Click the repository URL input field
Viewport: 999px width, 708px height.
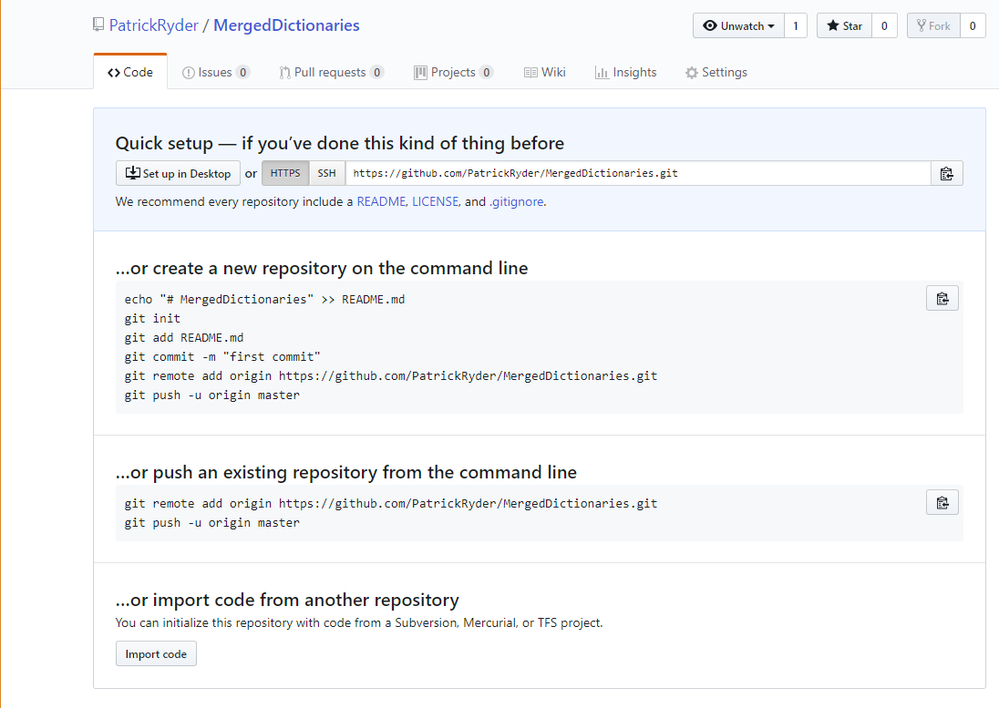coord(638,173)
